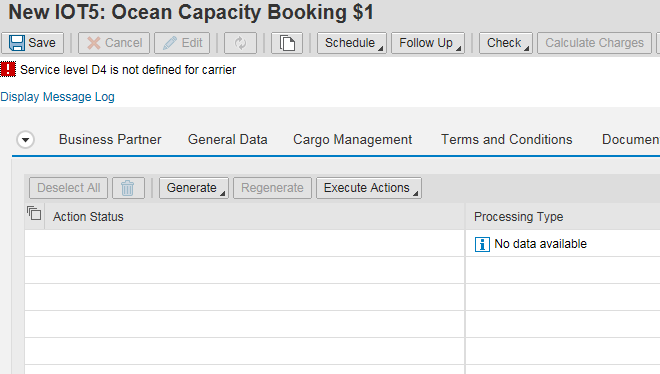Switch to the partially visible Documen… tab

[631, 140]
